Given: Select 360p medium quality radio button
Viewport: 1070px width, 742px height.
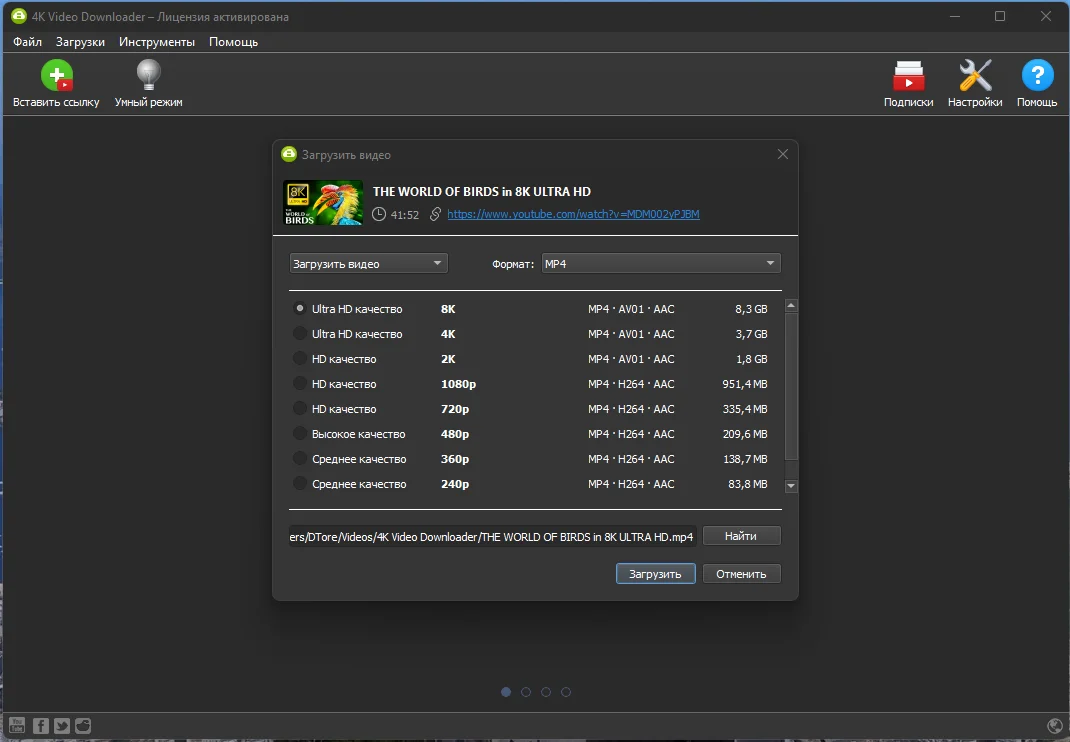Looking at the screenshot, I should click(x=300, y=459).
